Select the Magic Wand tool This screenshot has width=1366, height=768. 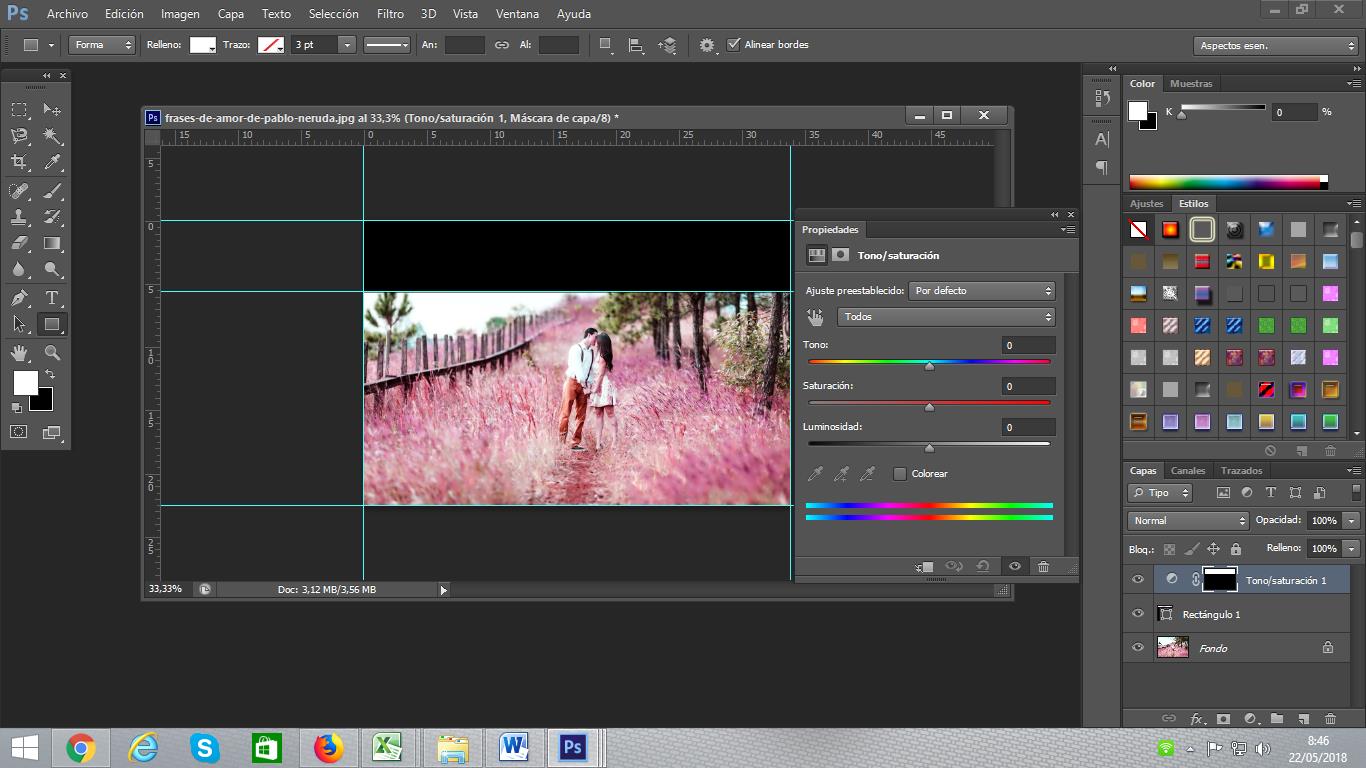[x=52, y=136]
